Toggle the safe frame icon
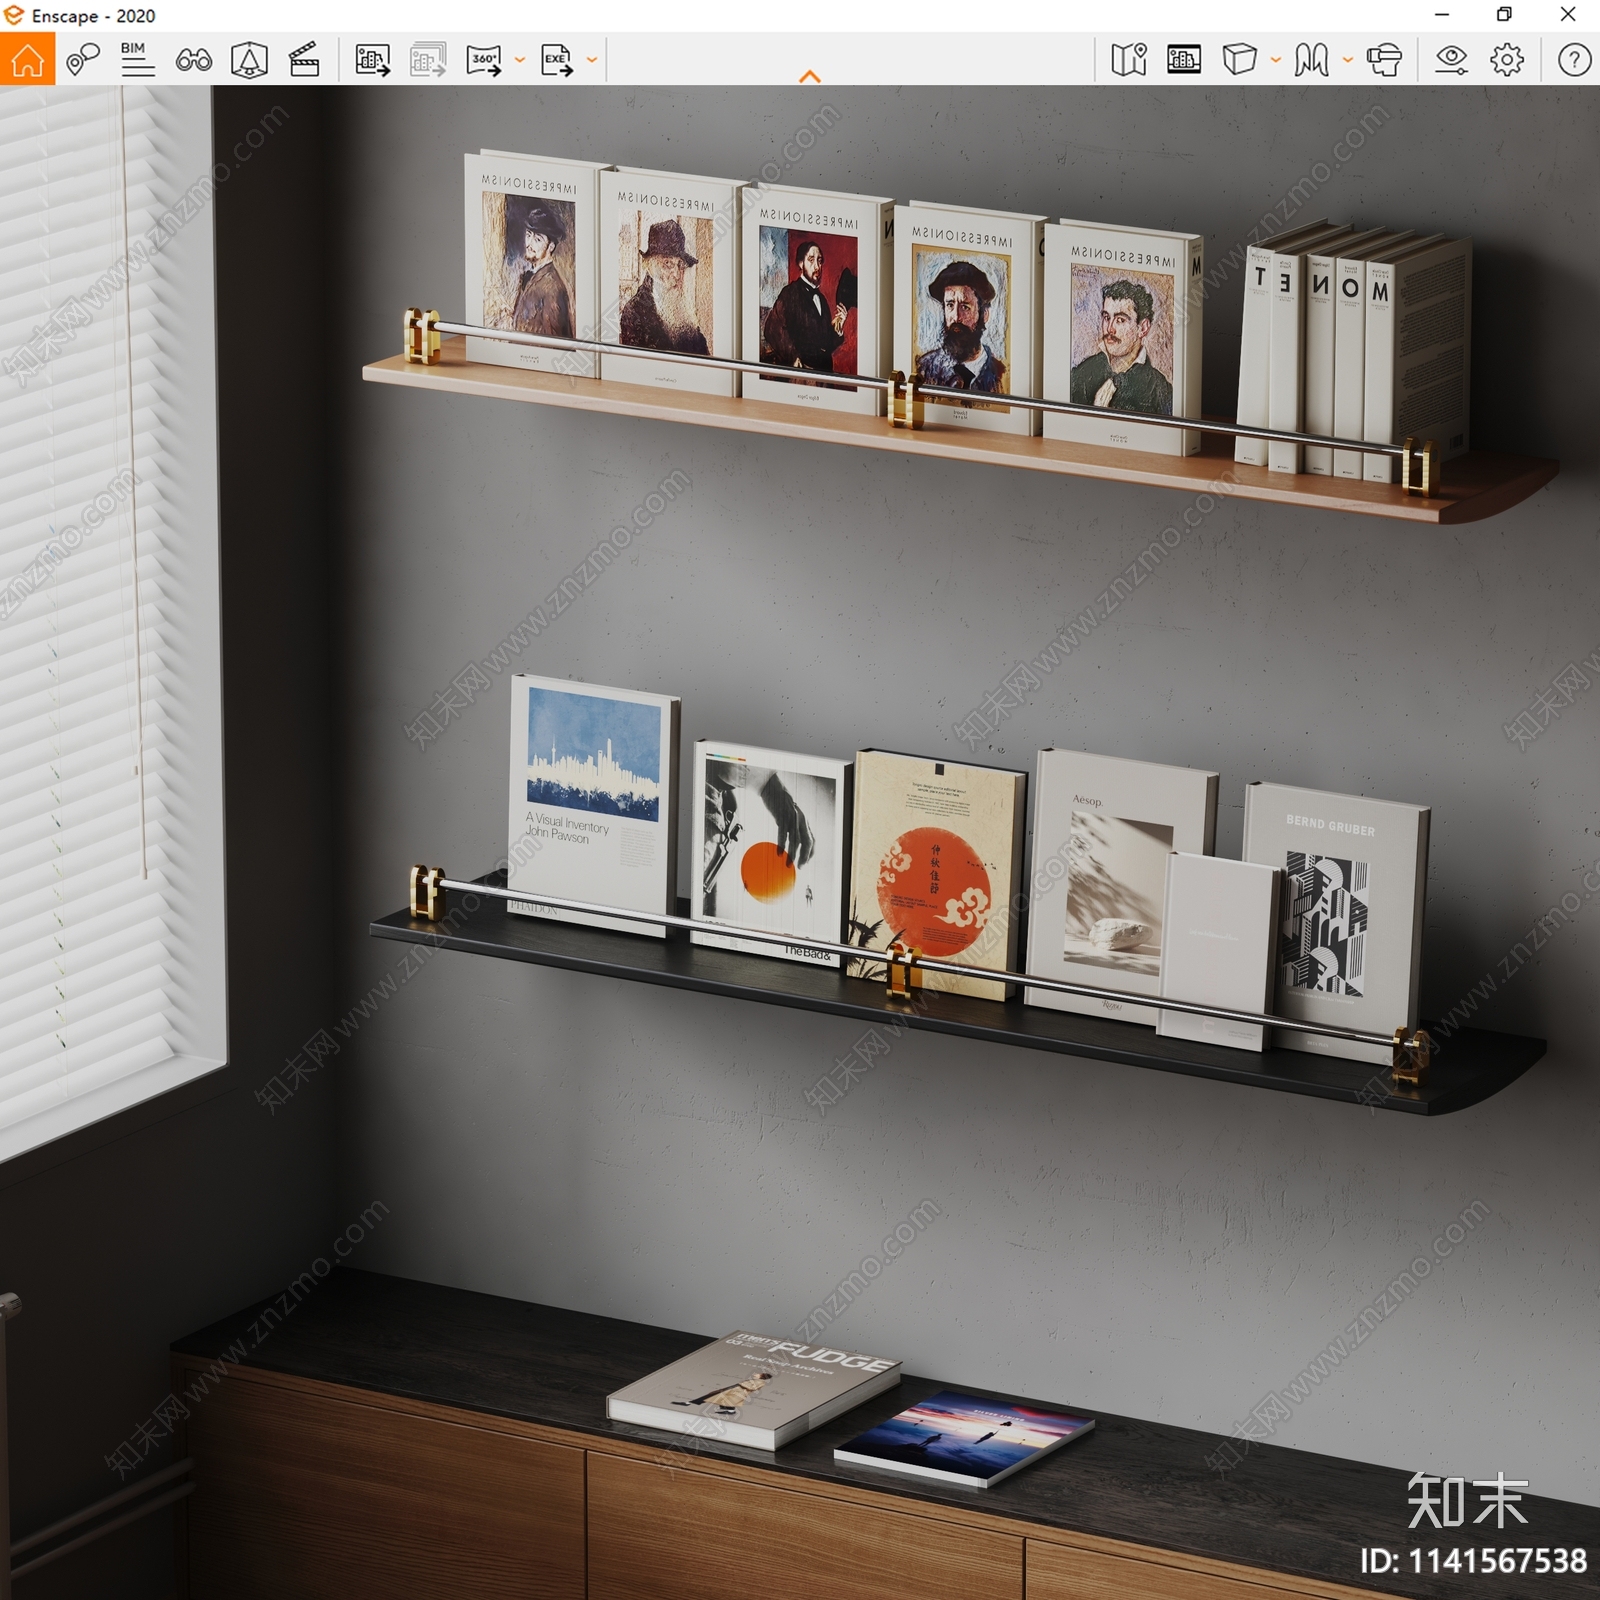This screenshot has height=1600, width=1600. click(1184, 60)
